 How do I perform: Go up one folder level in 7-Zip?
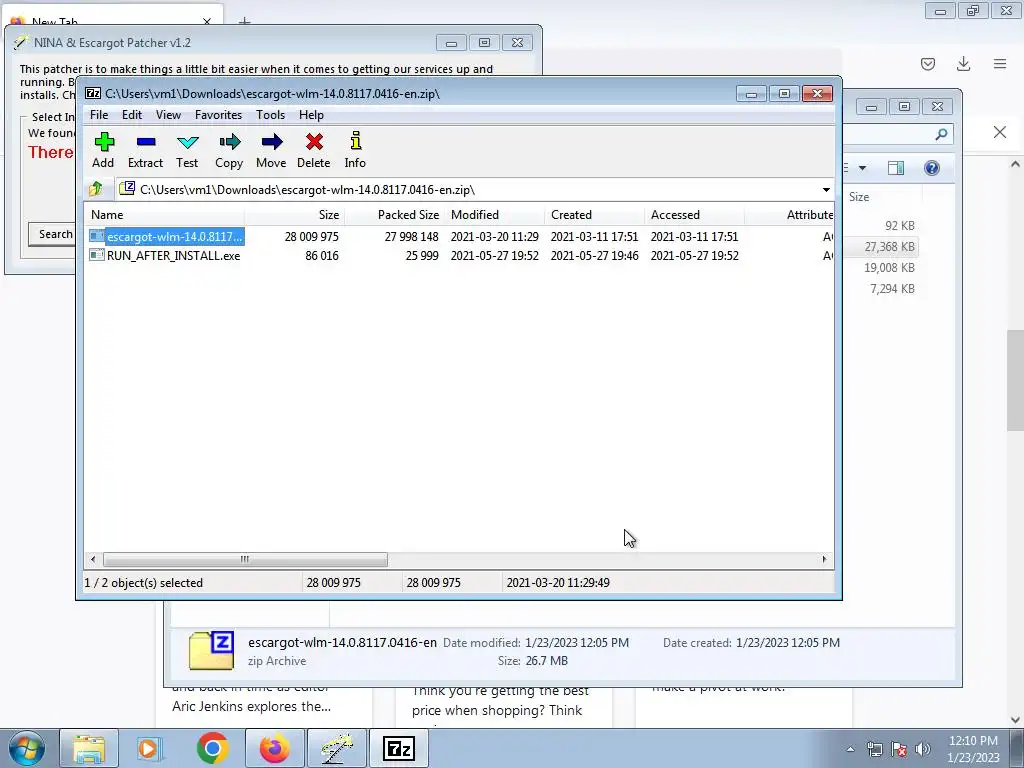click(96, 189)
